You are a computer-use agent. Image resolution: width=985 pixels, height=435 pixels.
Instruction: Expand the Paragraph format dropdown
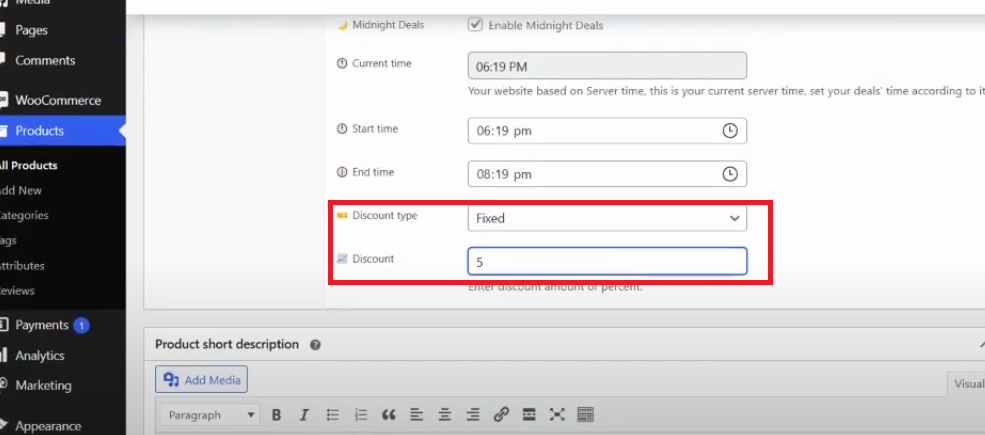(x=211, y=415)
